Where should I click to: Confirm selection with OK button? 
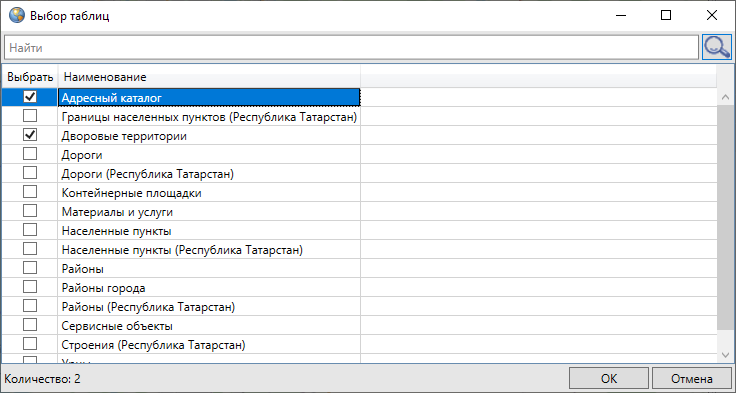click(x=609, y=379)
